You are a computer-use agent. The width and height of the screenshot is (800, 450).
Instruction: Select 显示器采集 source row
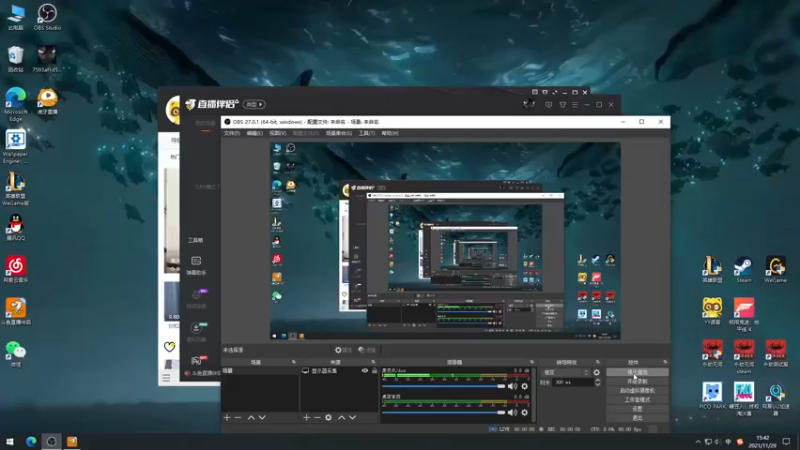(x=339, y=371)
